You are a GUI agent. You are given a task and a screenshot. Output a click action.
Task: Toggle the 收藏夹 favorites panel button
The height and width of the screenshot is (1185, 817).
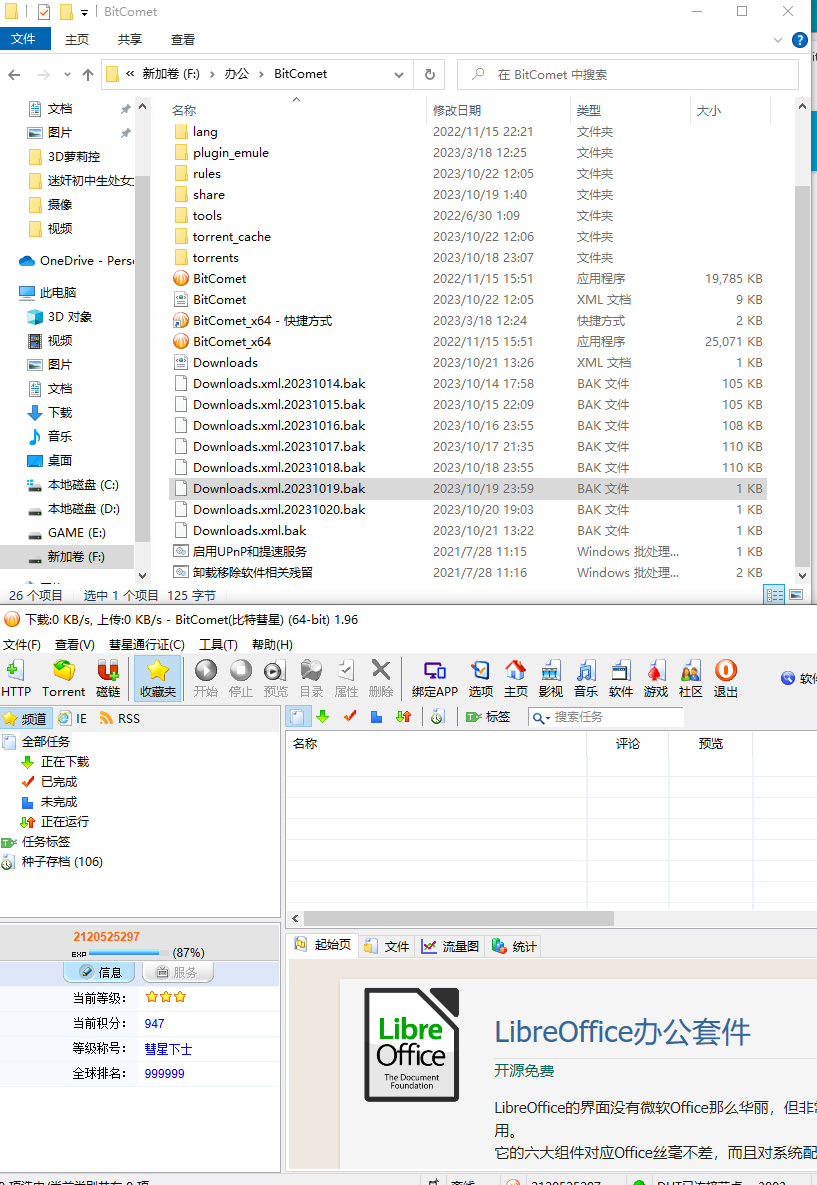click(x=158, y=677)
